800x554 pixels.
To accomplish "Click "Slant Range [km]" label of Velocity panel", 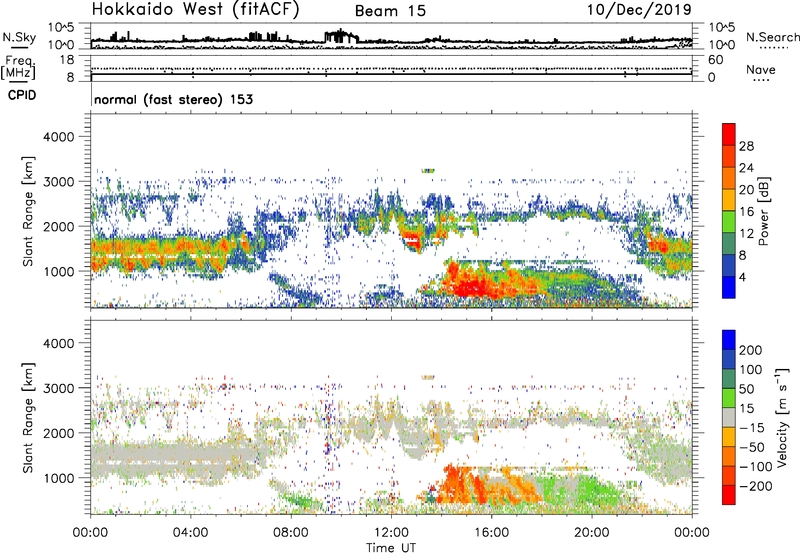I will point(28,418).
